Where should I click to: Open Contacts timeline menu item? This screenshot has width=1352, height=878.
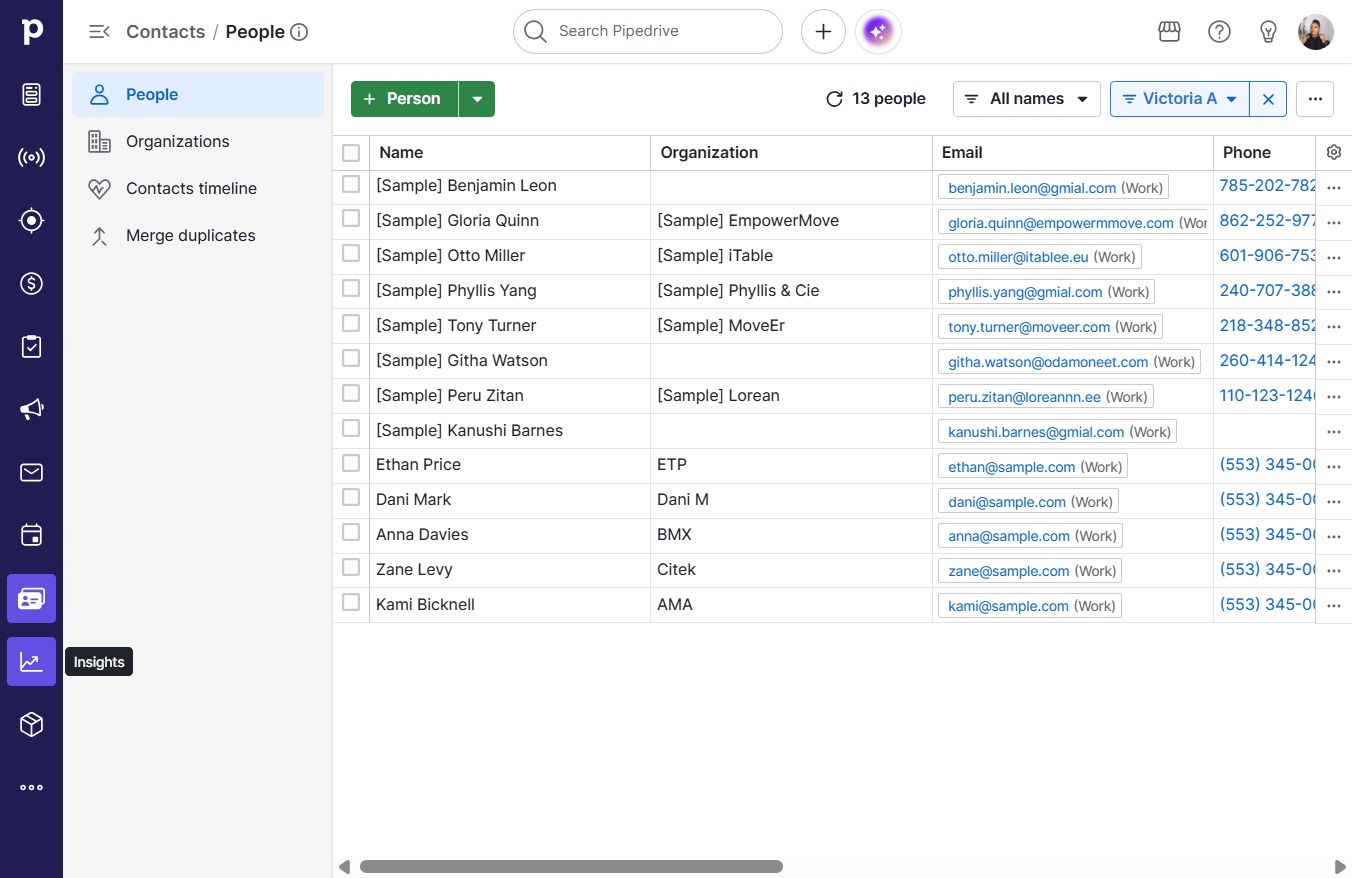[x=198, y=189]
